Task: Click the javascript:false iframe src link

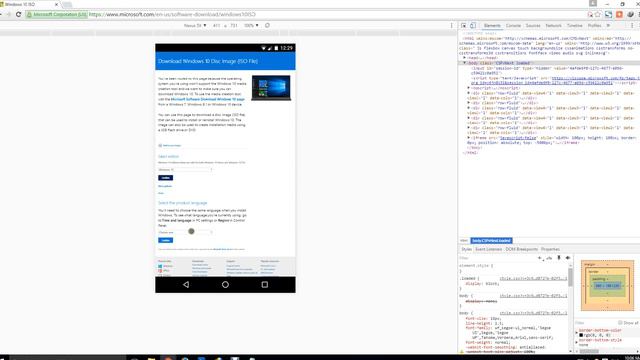Action: point(518,138)
